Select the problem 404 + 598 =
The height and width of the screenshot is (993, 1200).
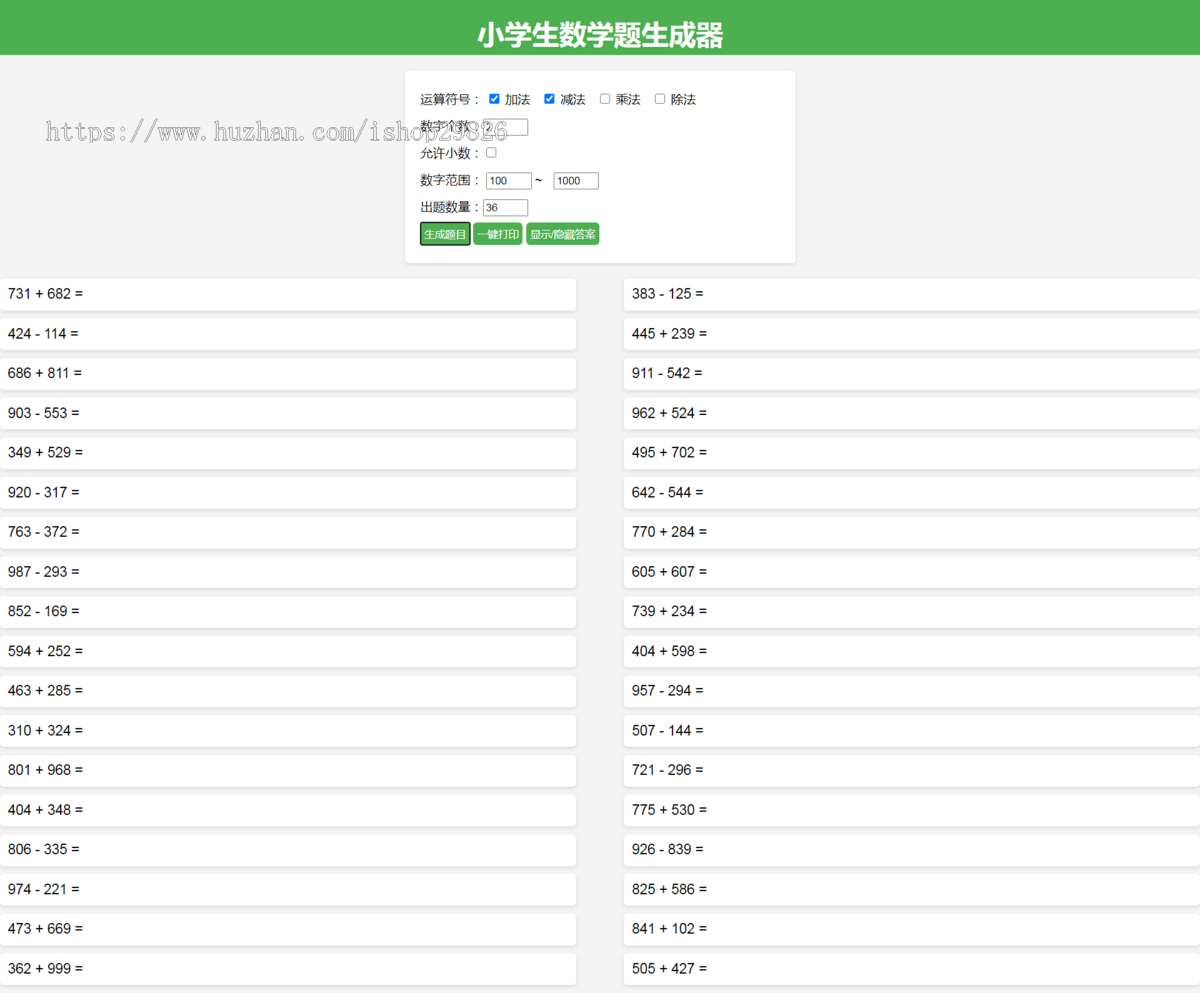[912, 651]
